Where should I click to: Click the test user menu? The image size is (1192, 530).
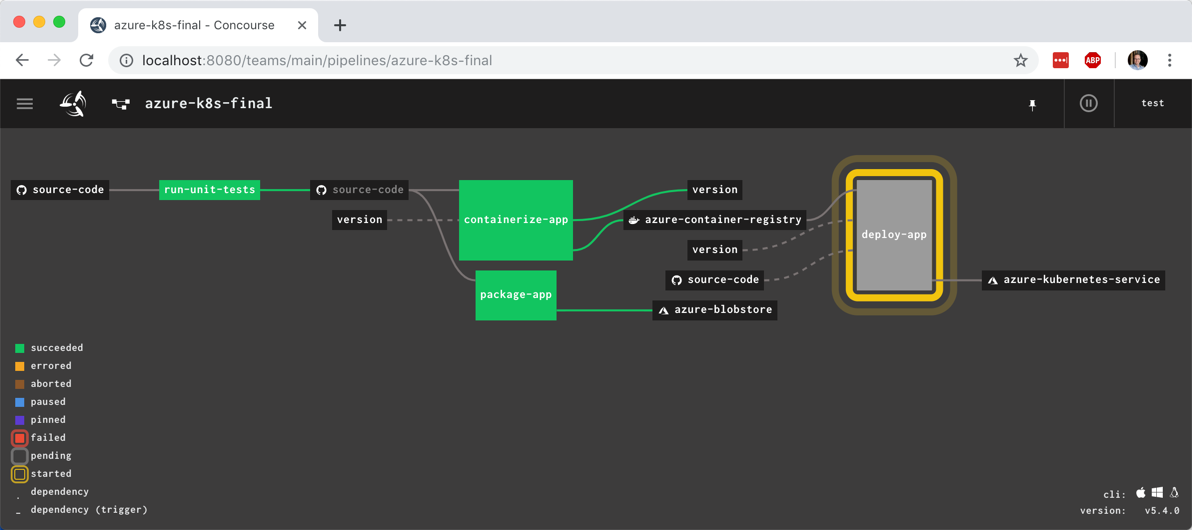[x=1153, y=103]
